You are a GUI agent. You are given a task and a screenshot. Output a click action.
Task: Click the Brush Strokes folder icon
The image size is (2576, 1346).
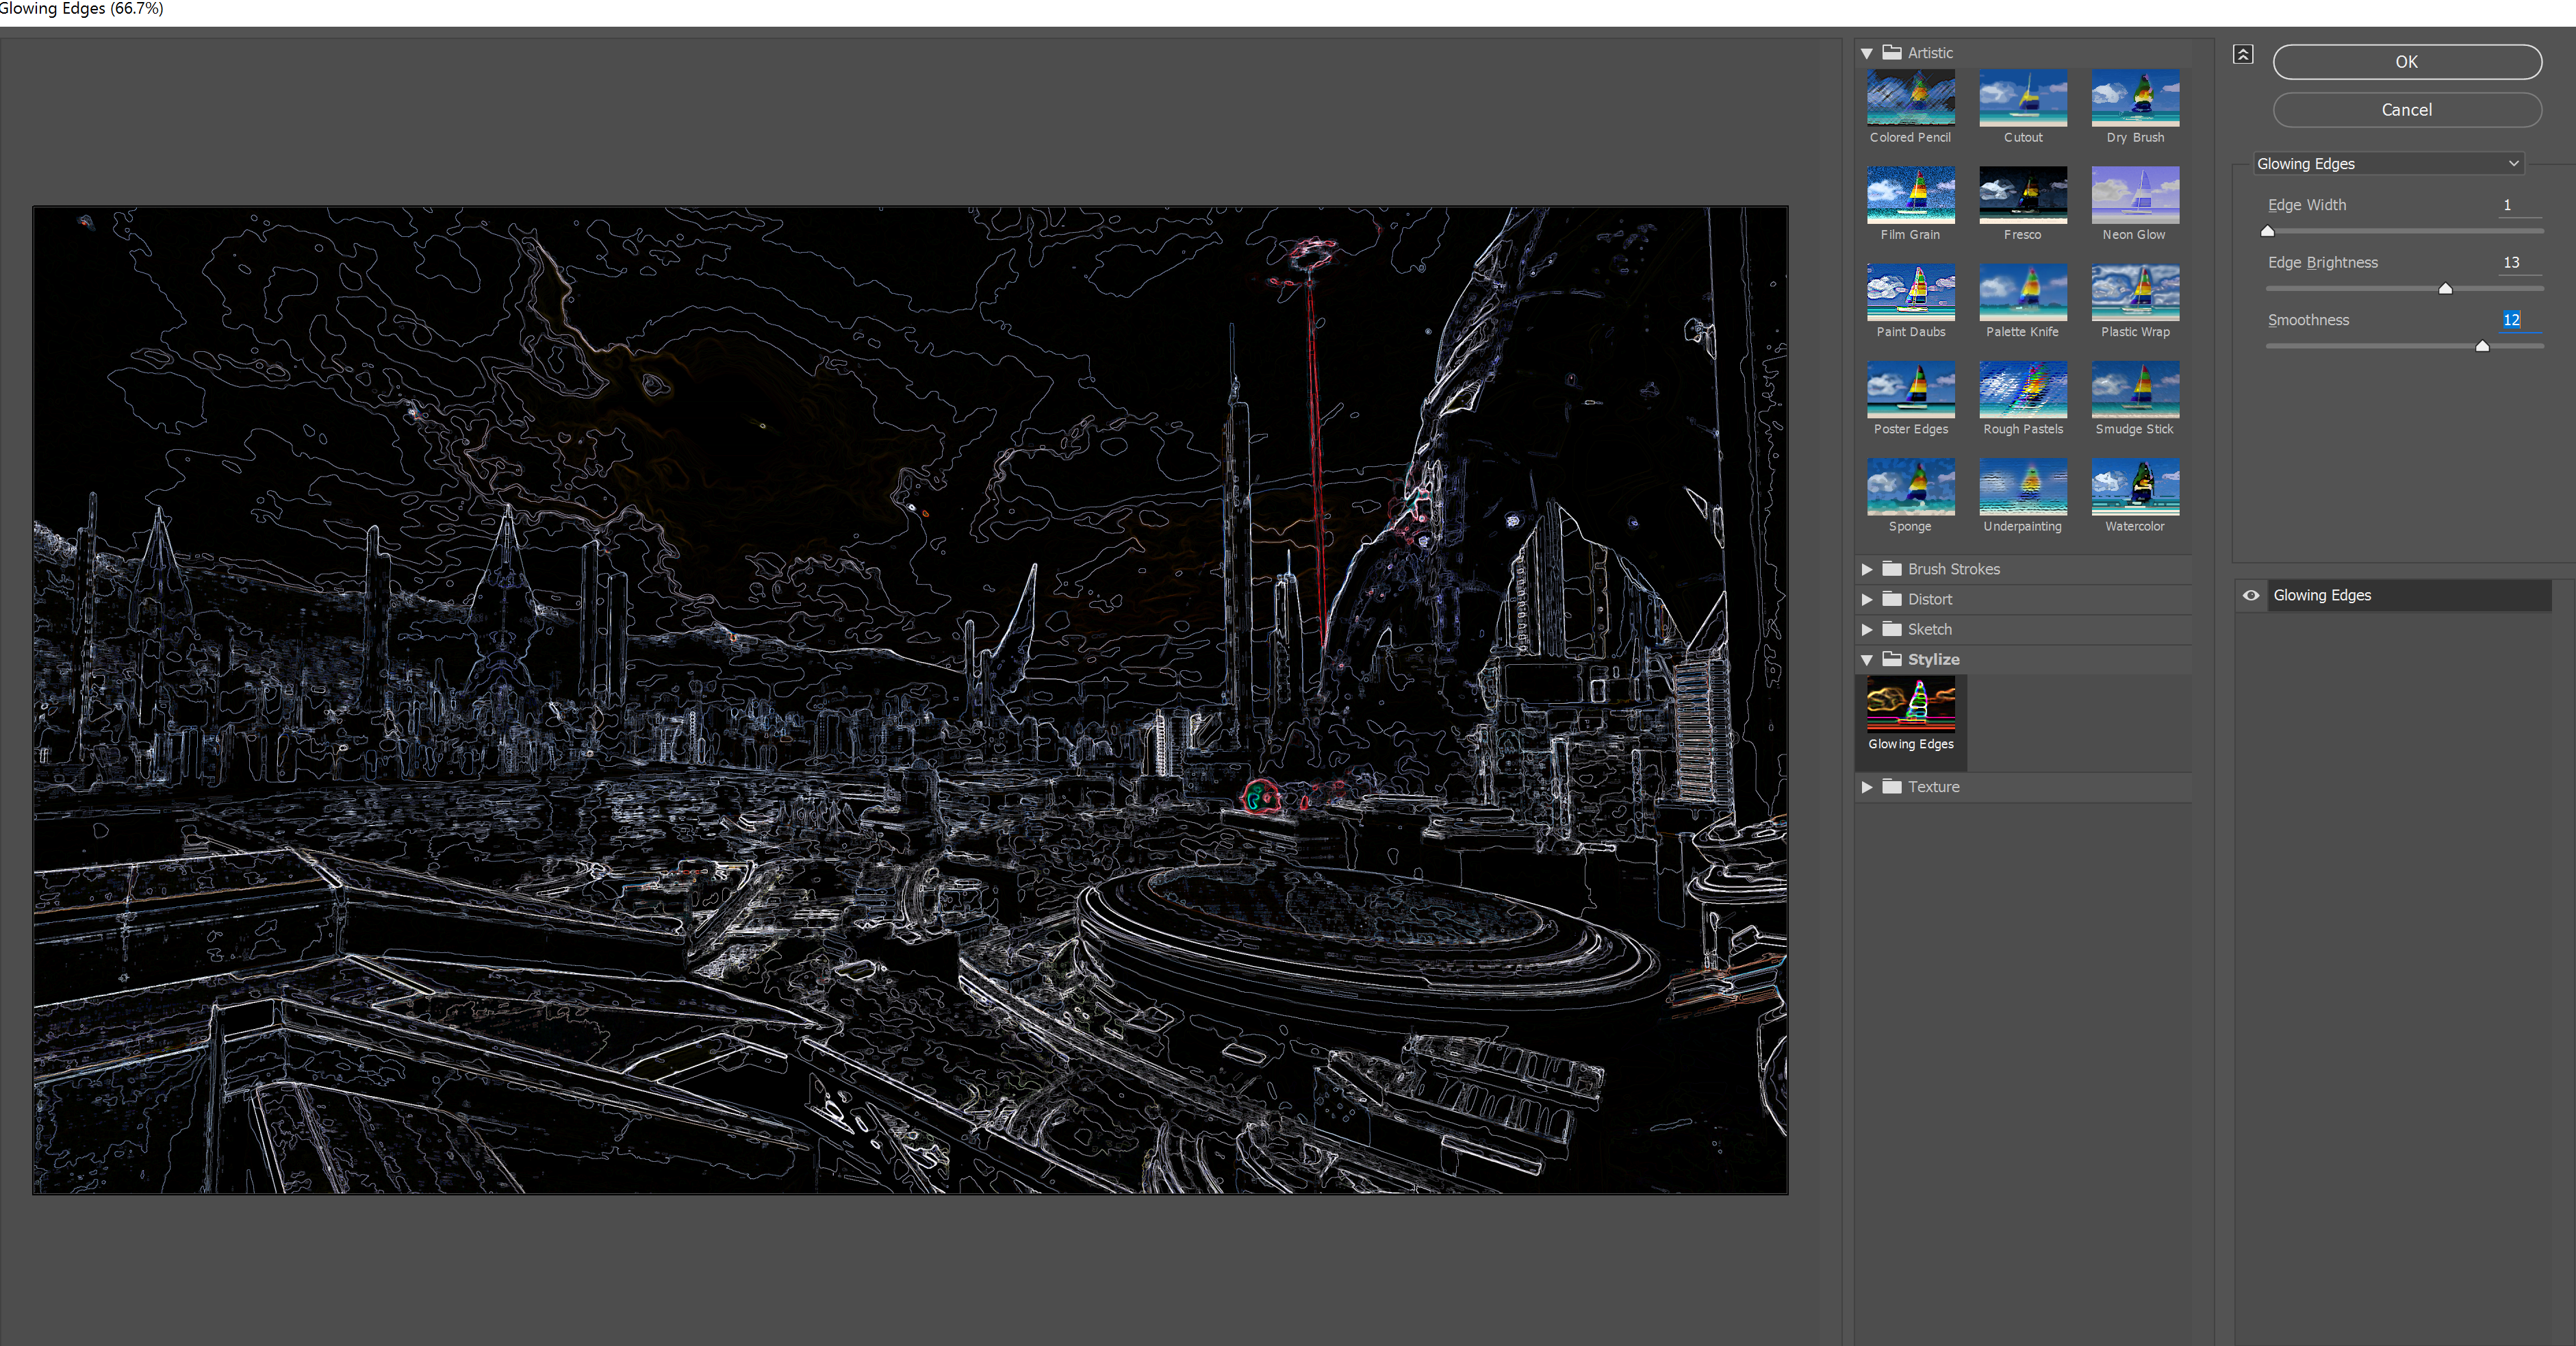coord(1891,568)
